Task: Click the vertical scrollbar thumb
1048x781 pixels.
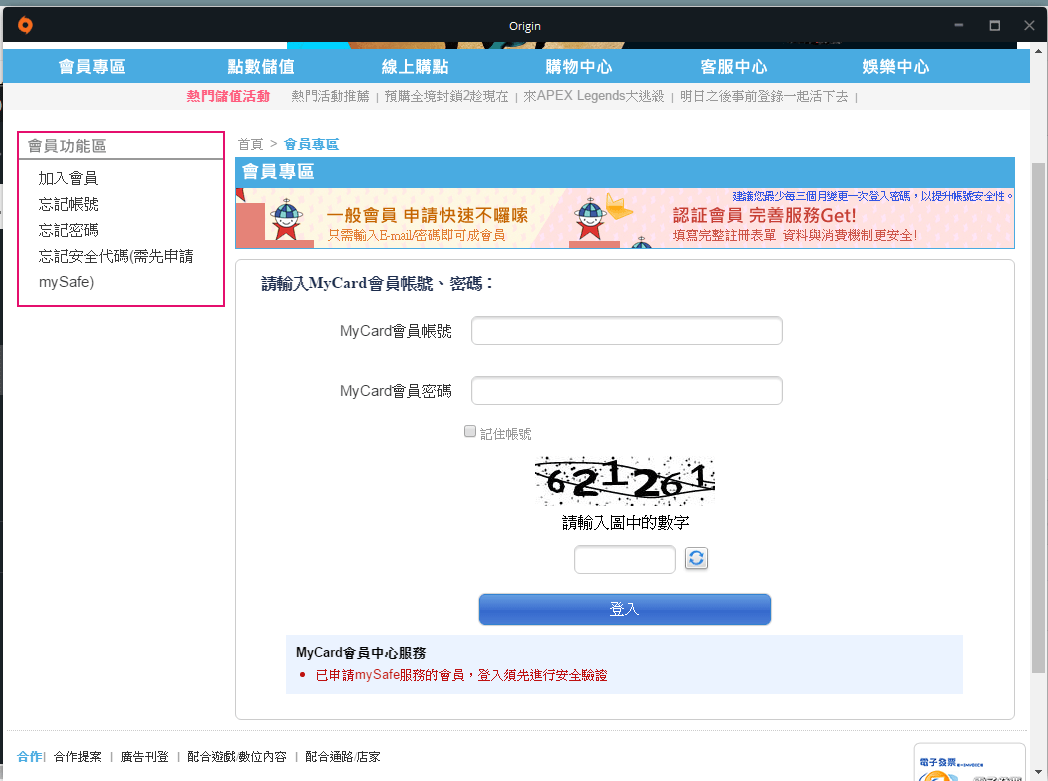Action: point(1038,418)
